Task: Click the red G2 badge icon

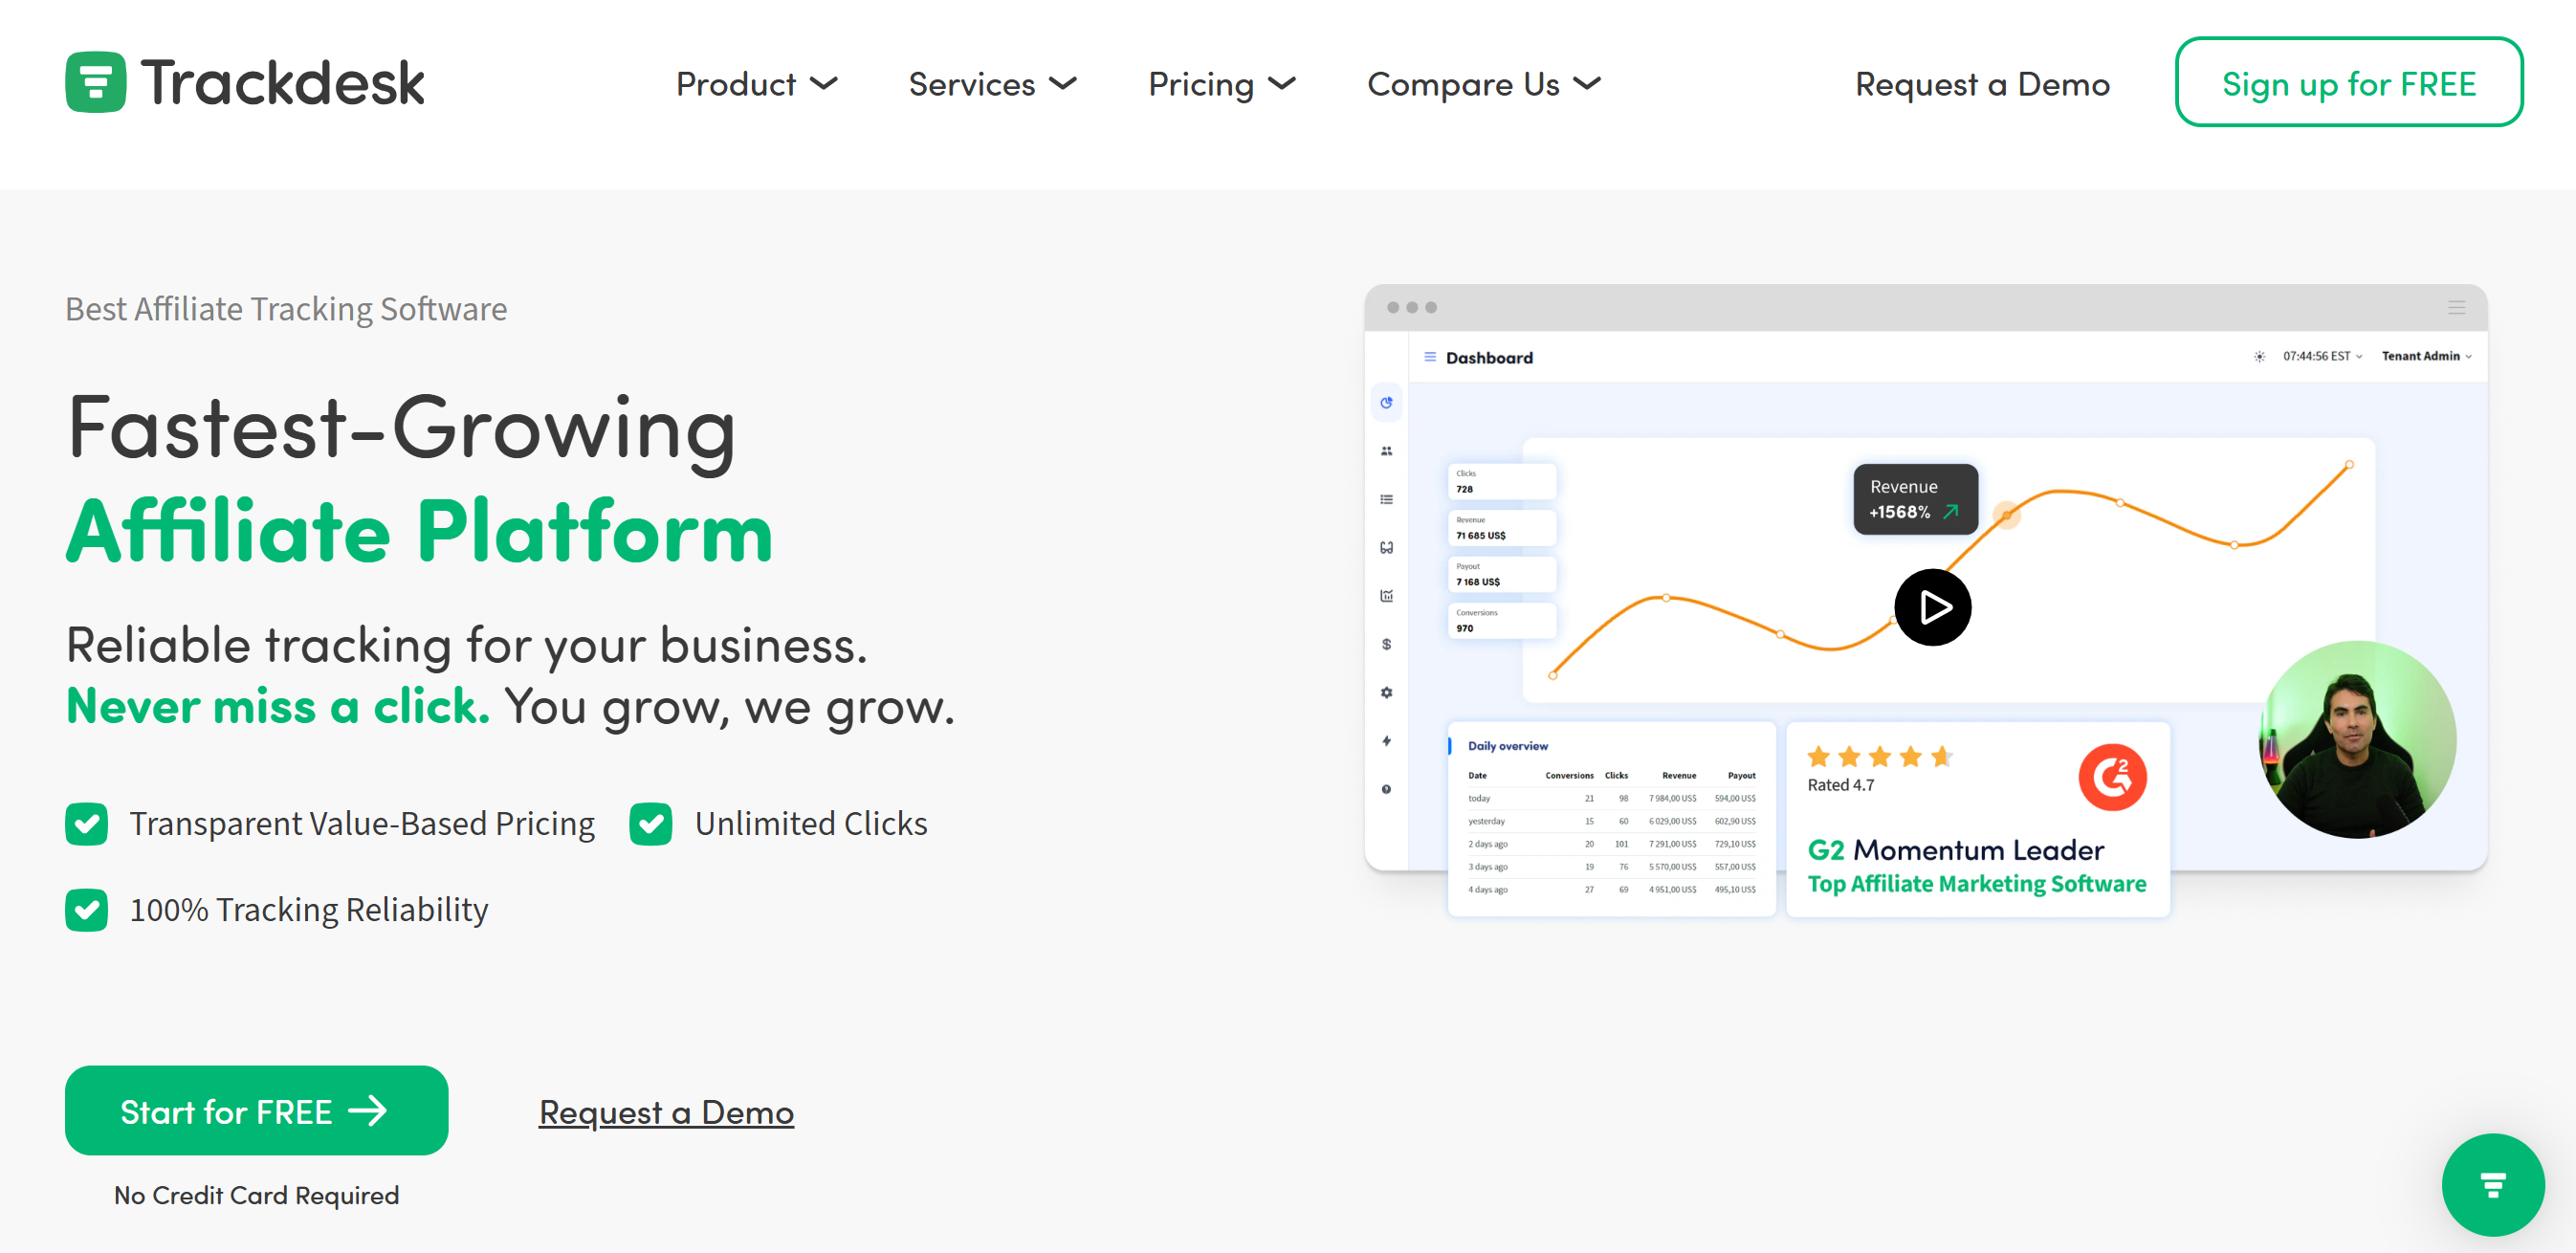Action: coord(2112,777)
